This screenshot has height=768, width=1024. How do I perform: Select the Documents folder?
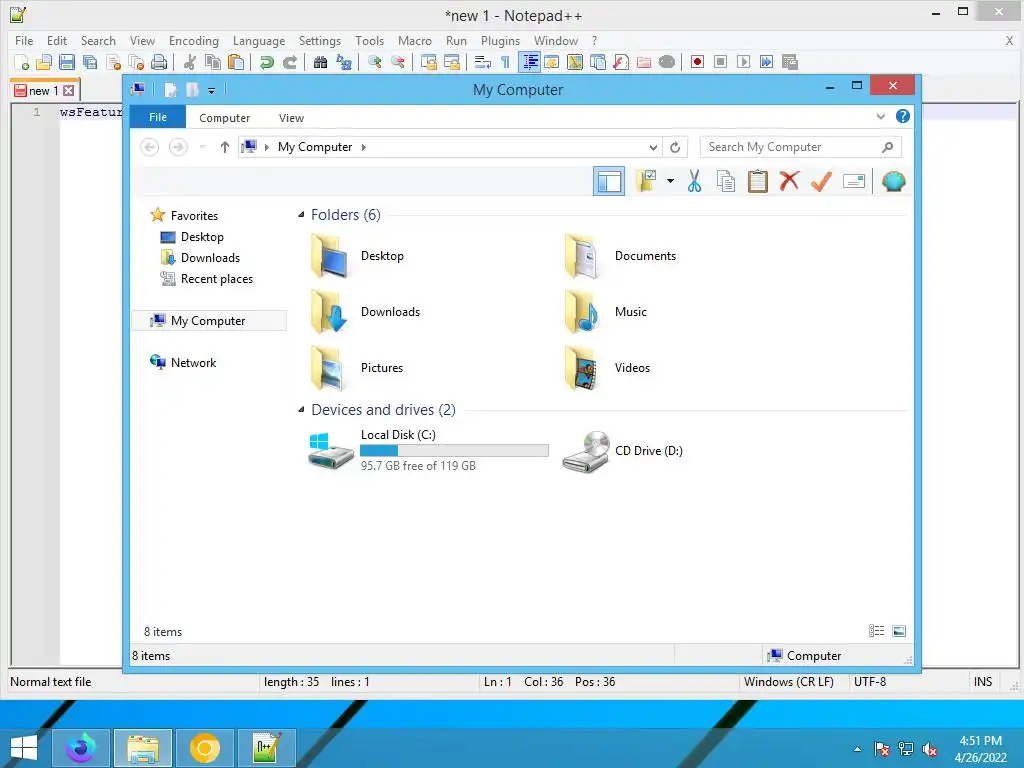[620, 256]
